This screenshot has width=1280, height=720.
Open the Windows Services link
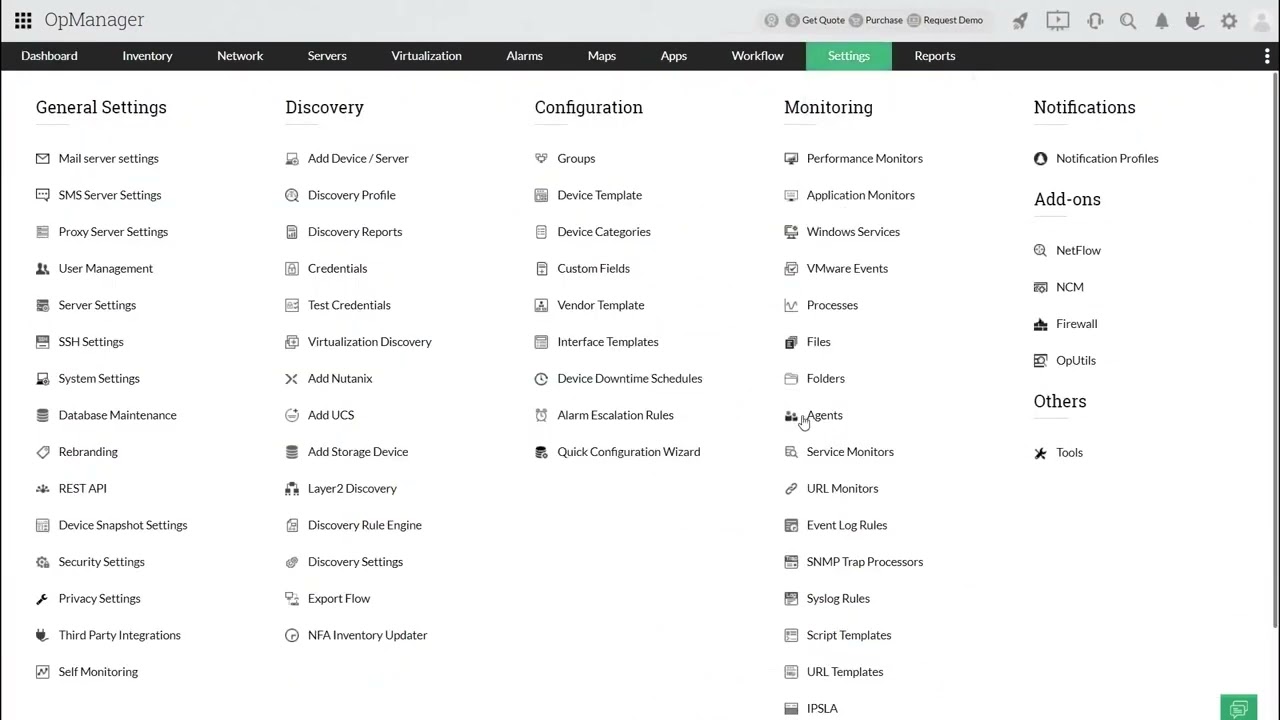pyautogui.click(x=853, y=232)
